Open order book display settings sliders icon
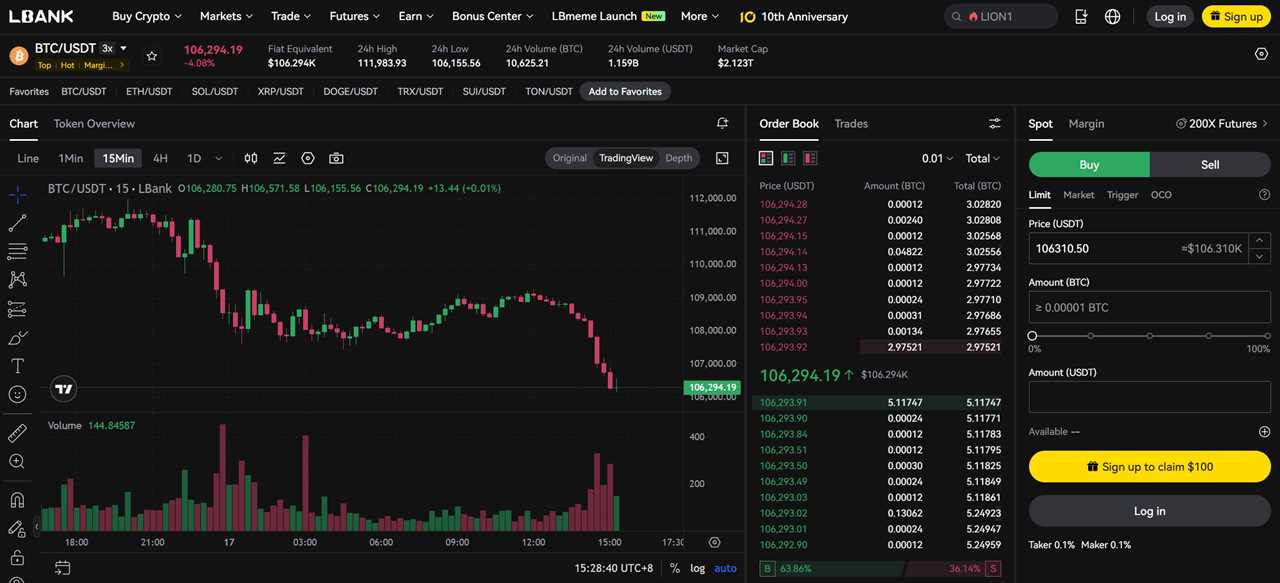This screenshot has height=583, width=1280. tap(994, 123)
